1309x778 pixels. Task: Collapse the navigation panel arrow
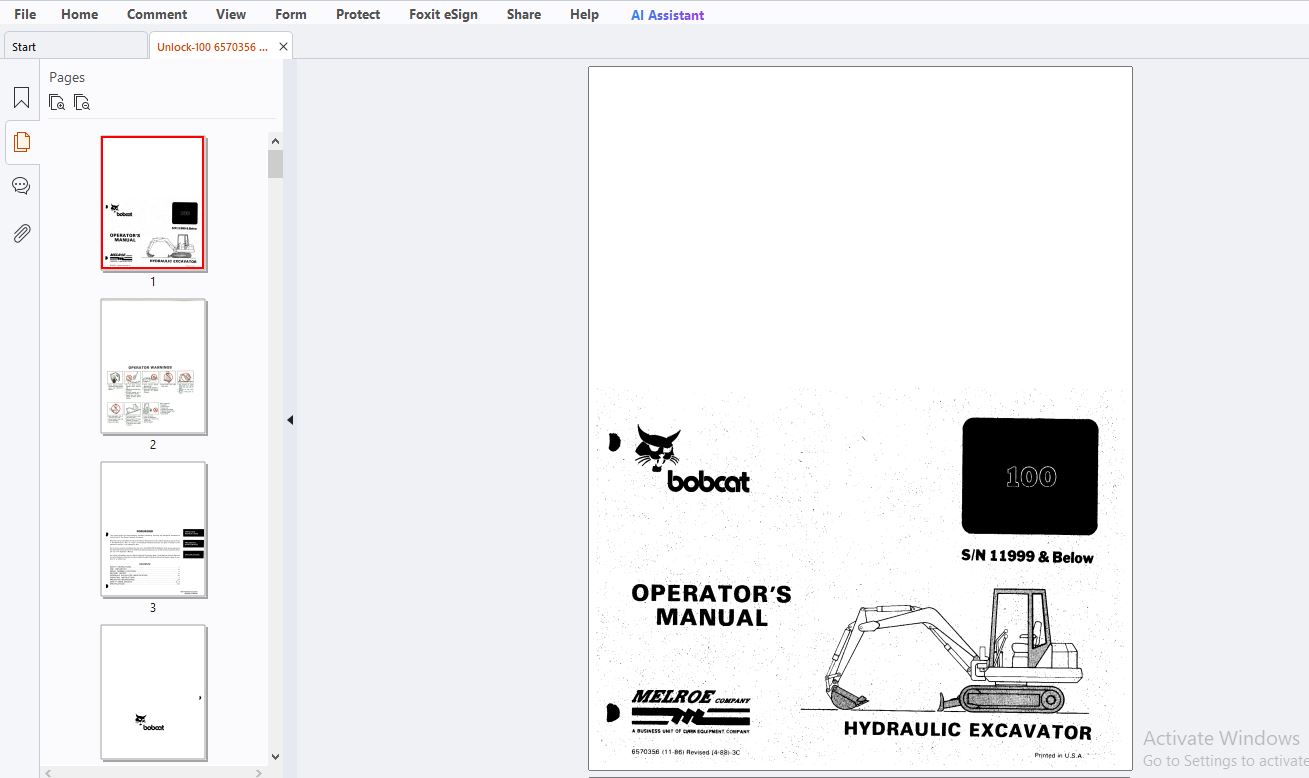click(x=290, y=420)
